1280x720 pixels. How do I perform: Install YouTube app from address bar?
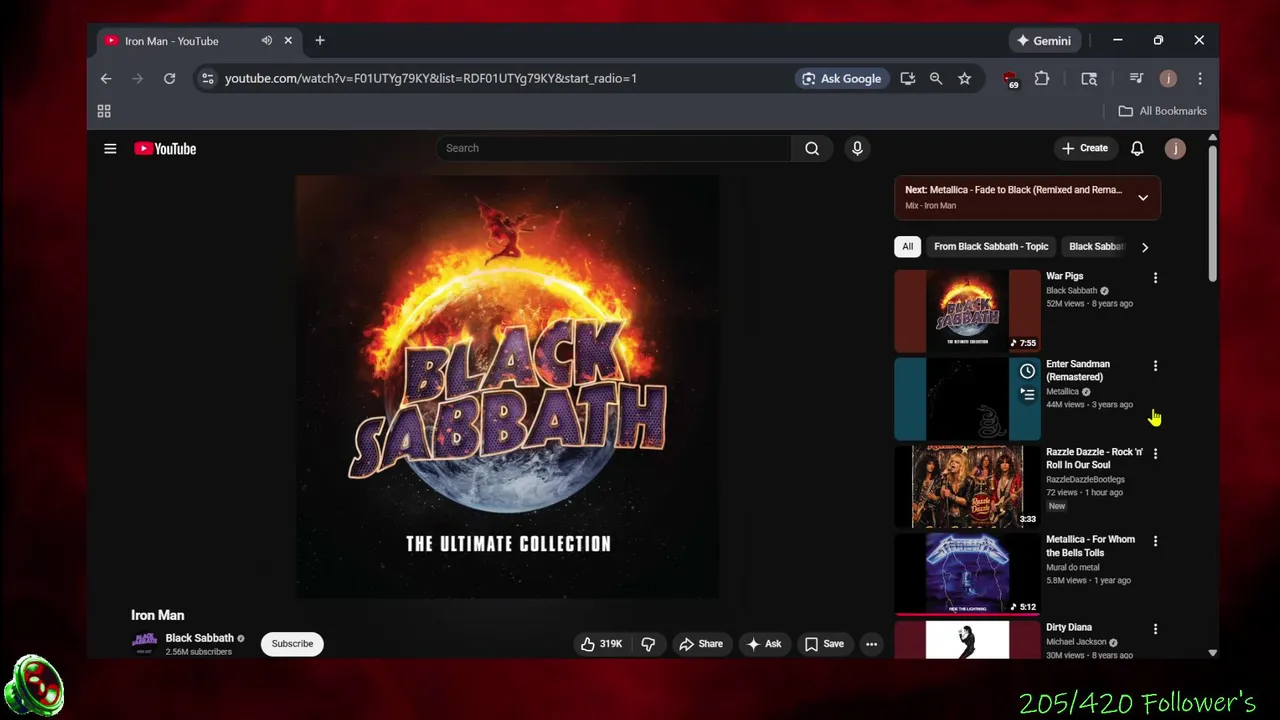coord(907,78)
